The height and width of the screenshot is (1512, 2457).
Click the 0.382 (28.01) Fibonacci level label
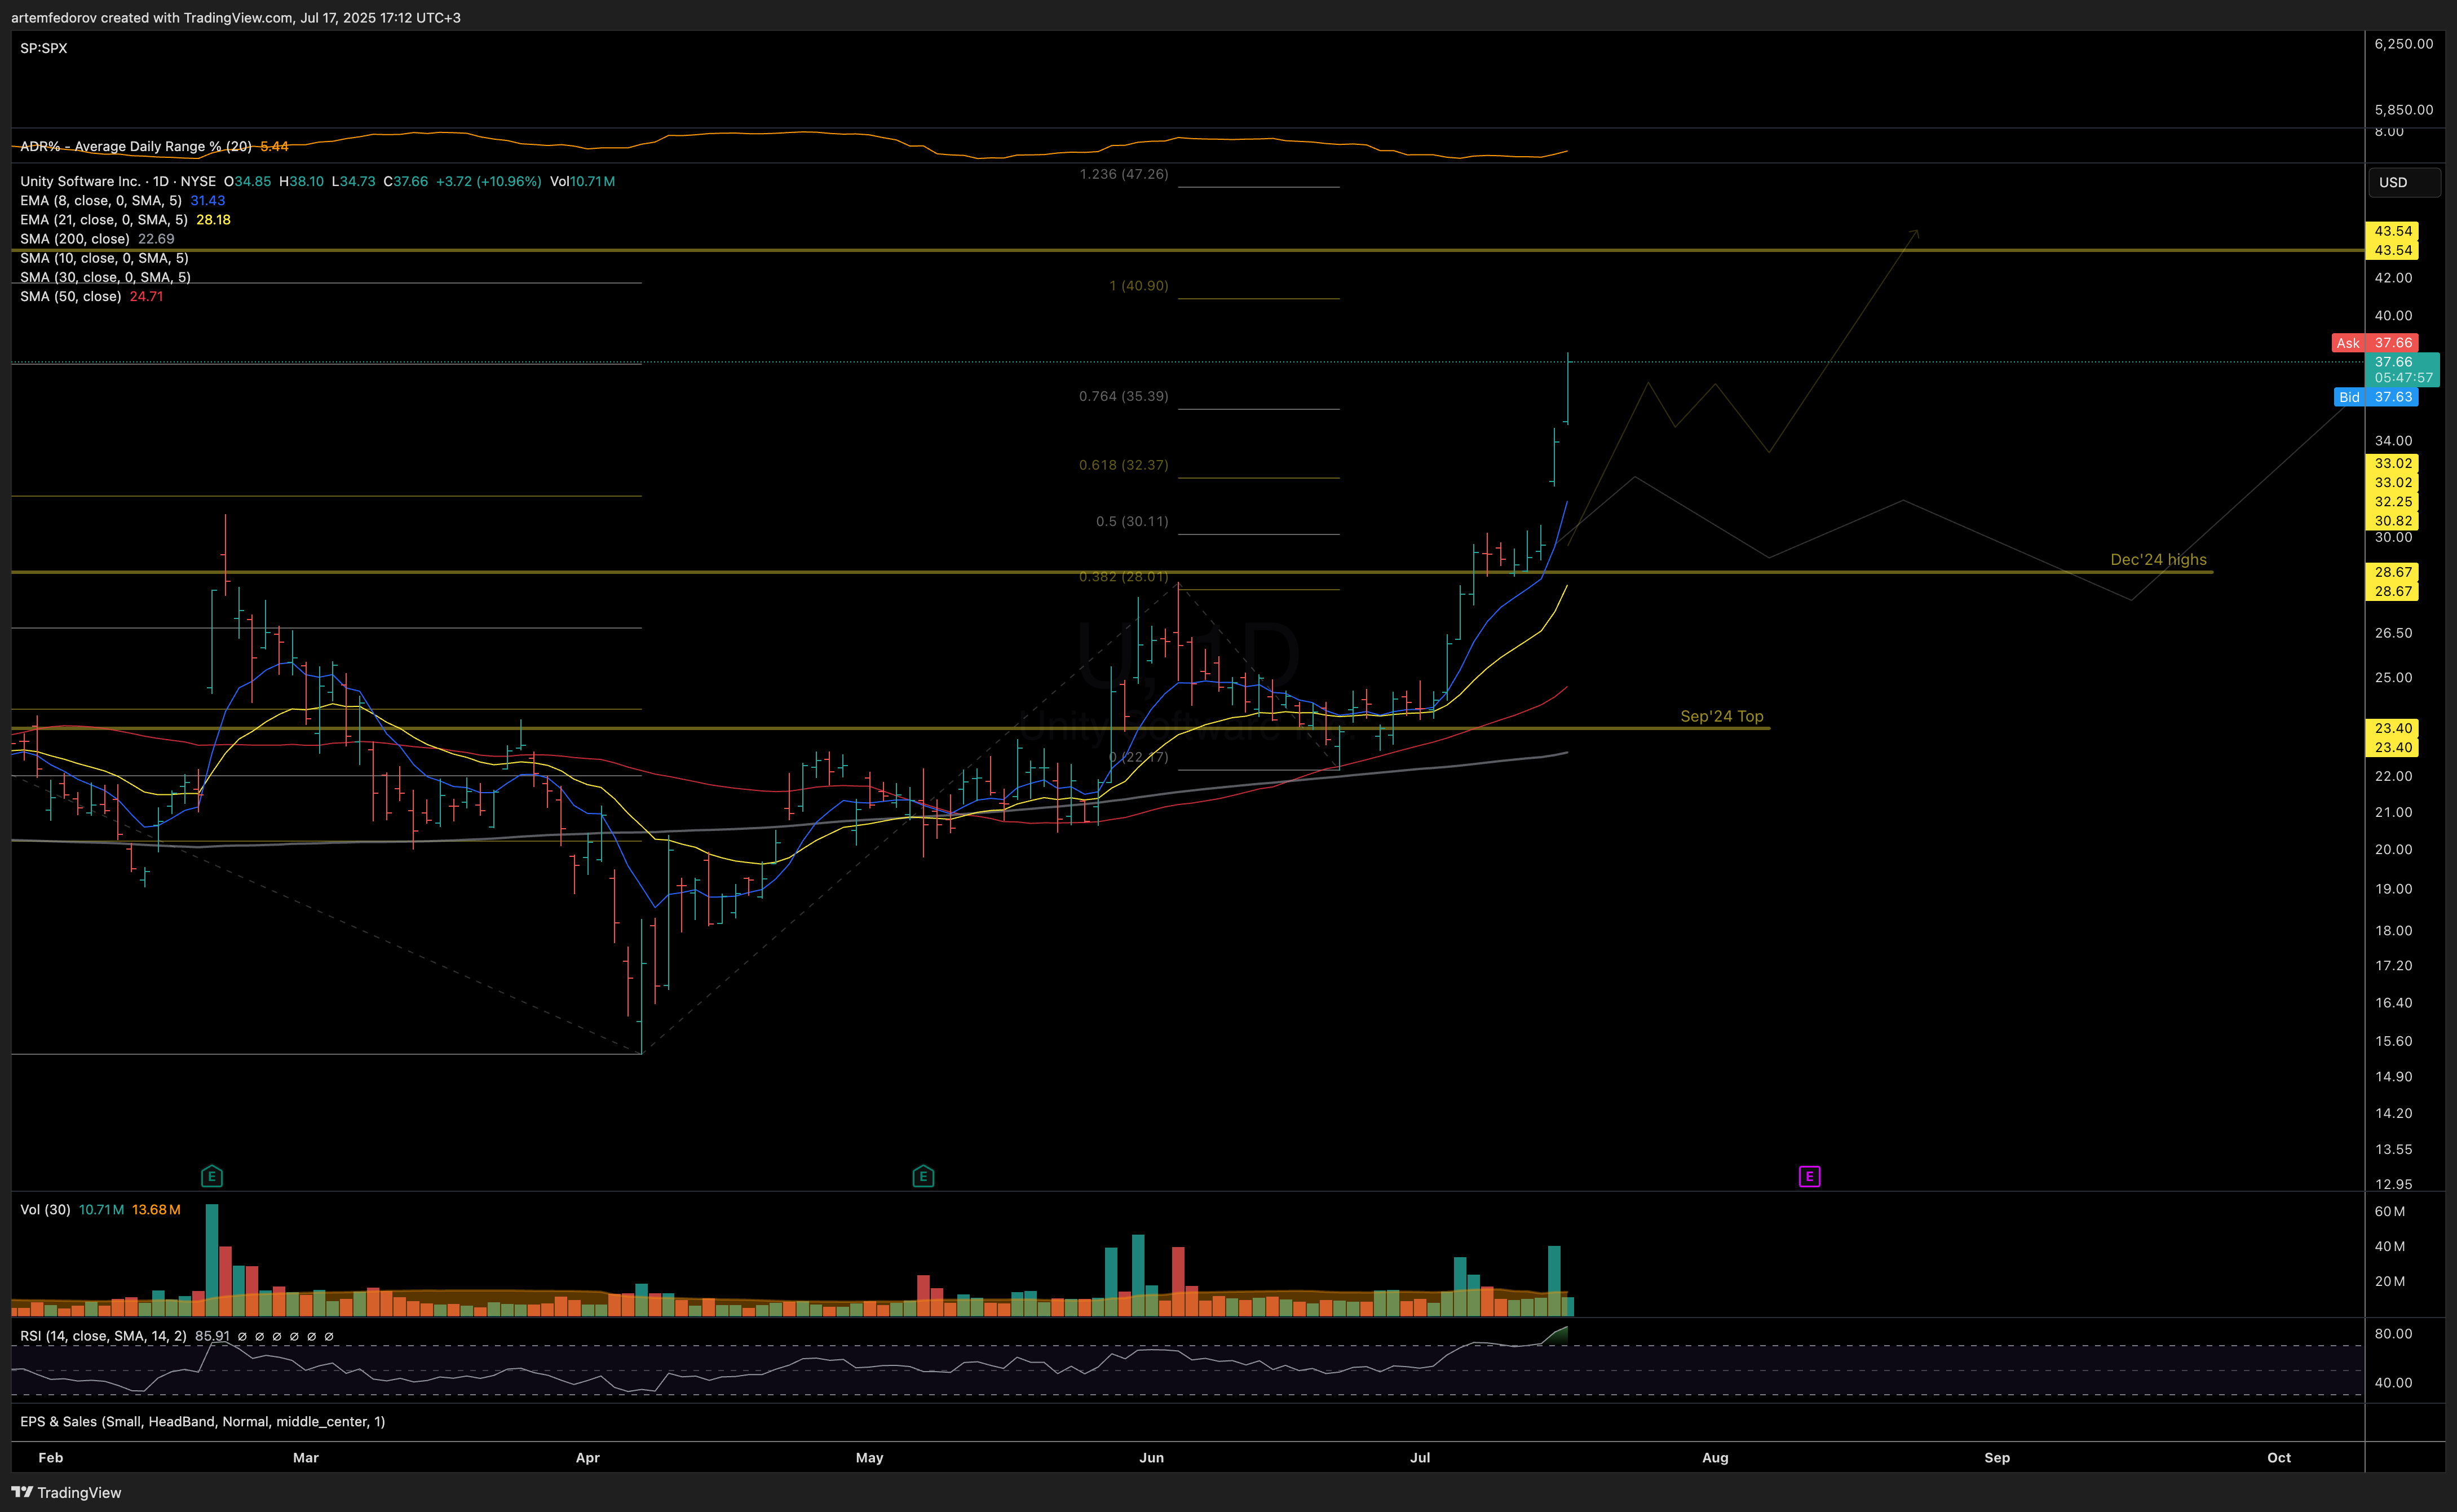tap(1124, 576)
